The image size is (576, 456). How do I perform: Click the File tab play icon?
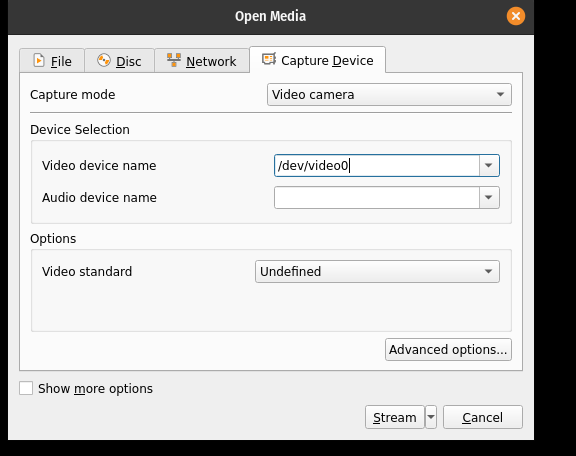(39, 60)
